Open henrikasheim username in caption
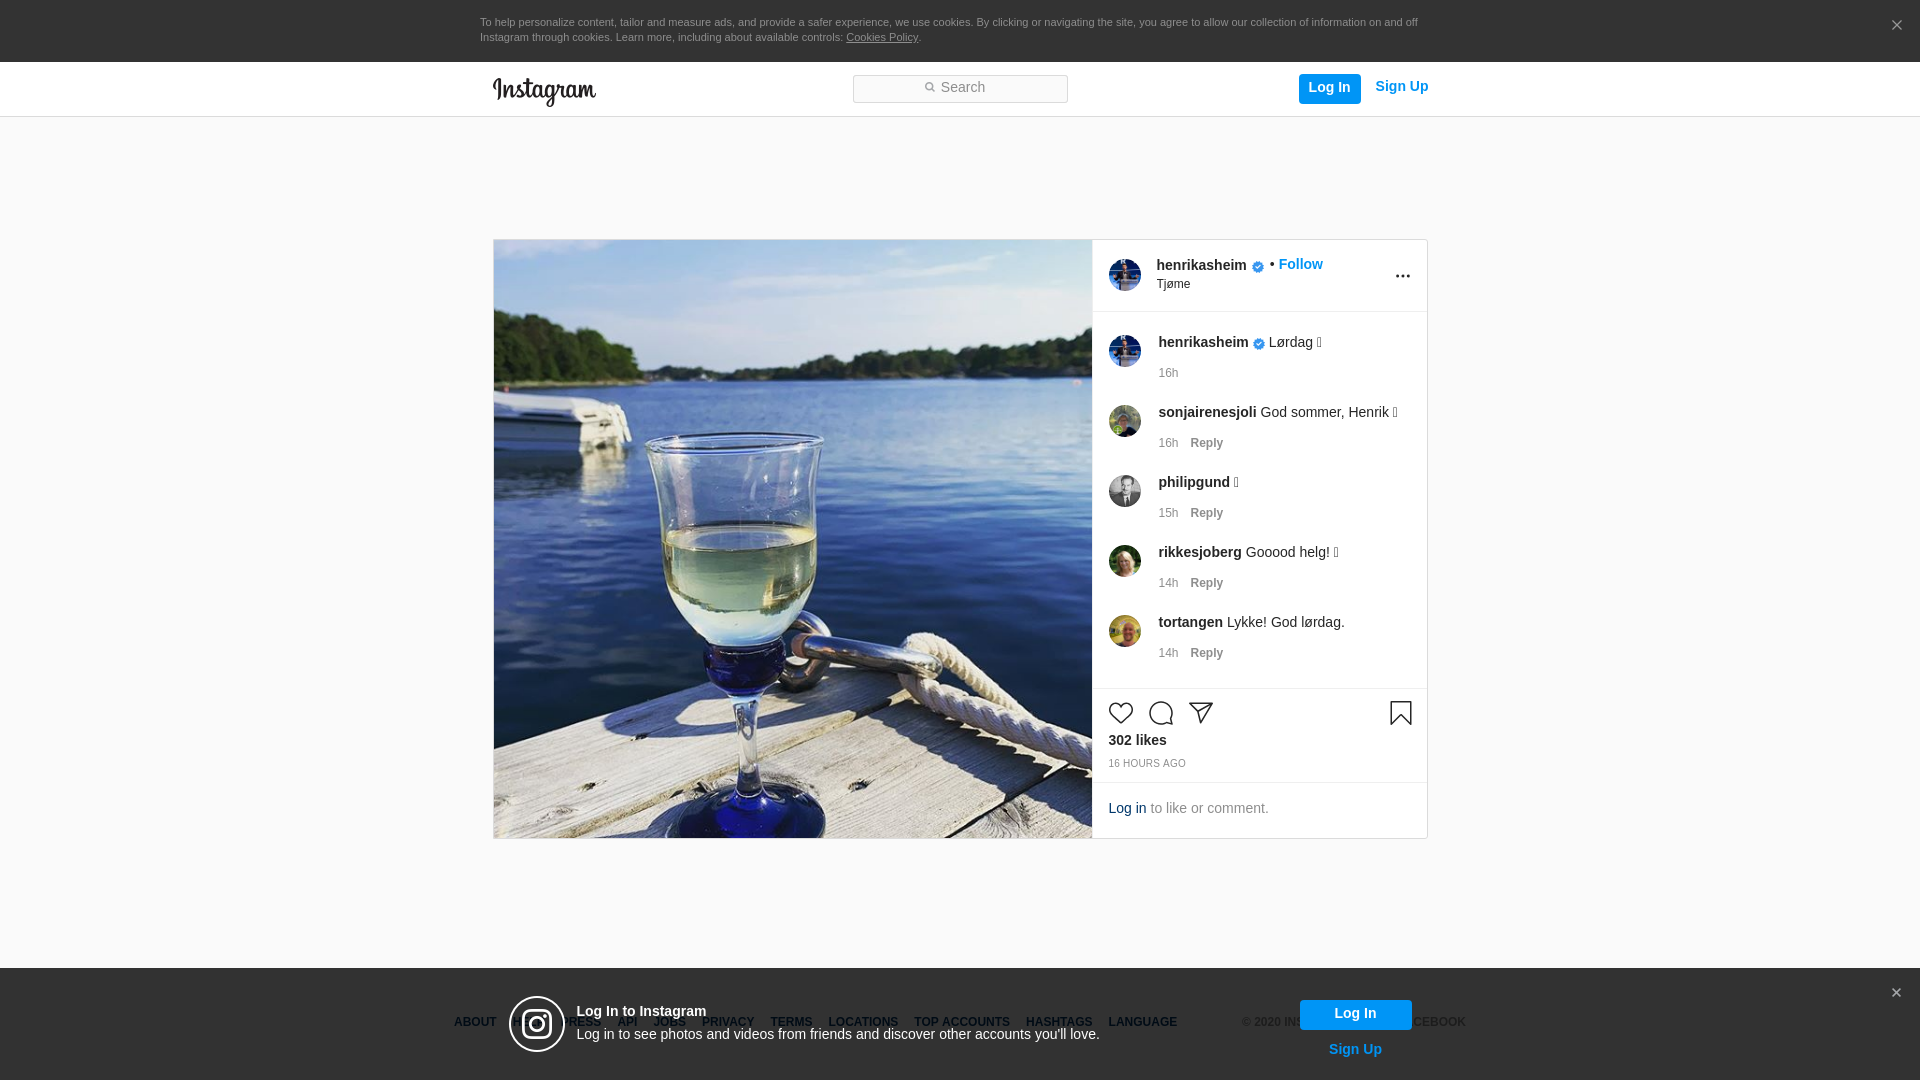1920x1080 pixels. tap(1203, 343)
